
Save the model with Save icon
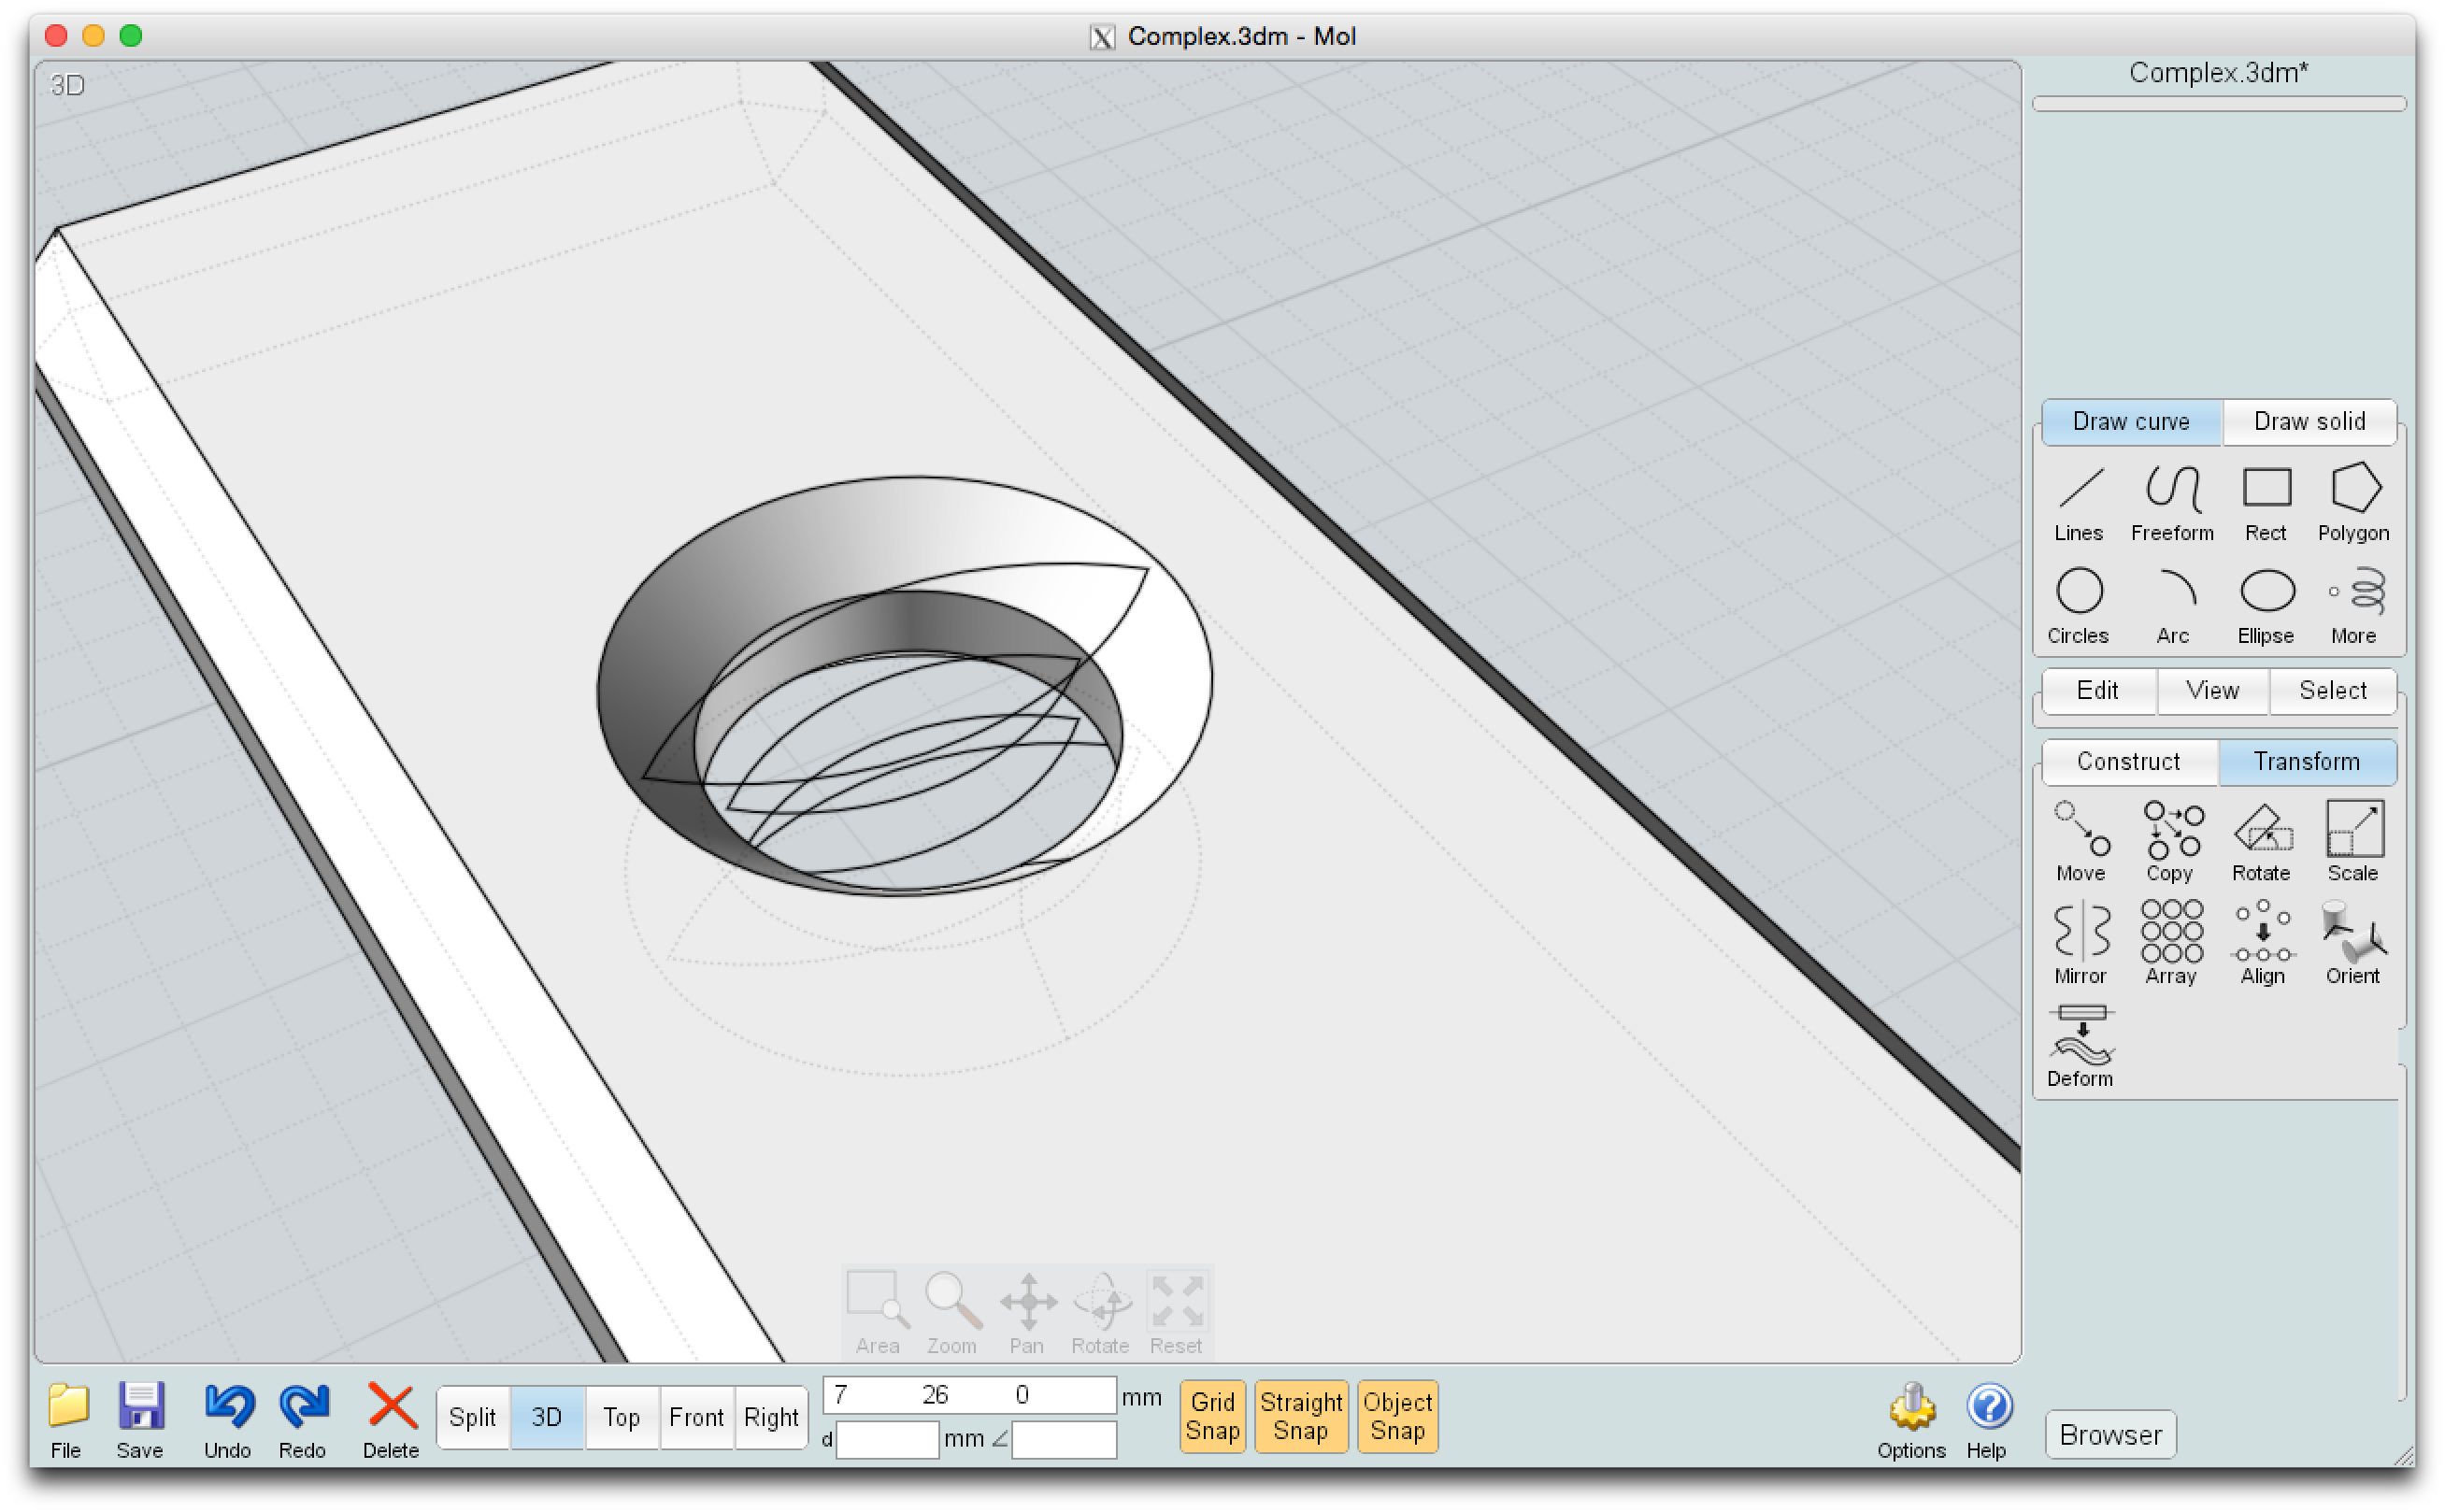140,1421
